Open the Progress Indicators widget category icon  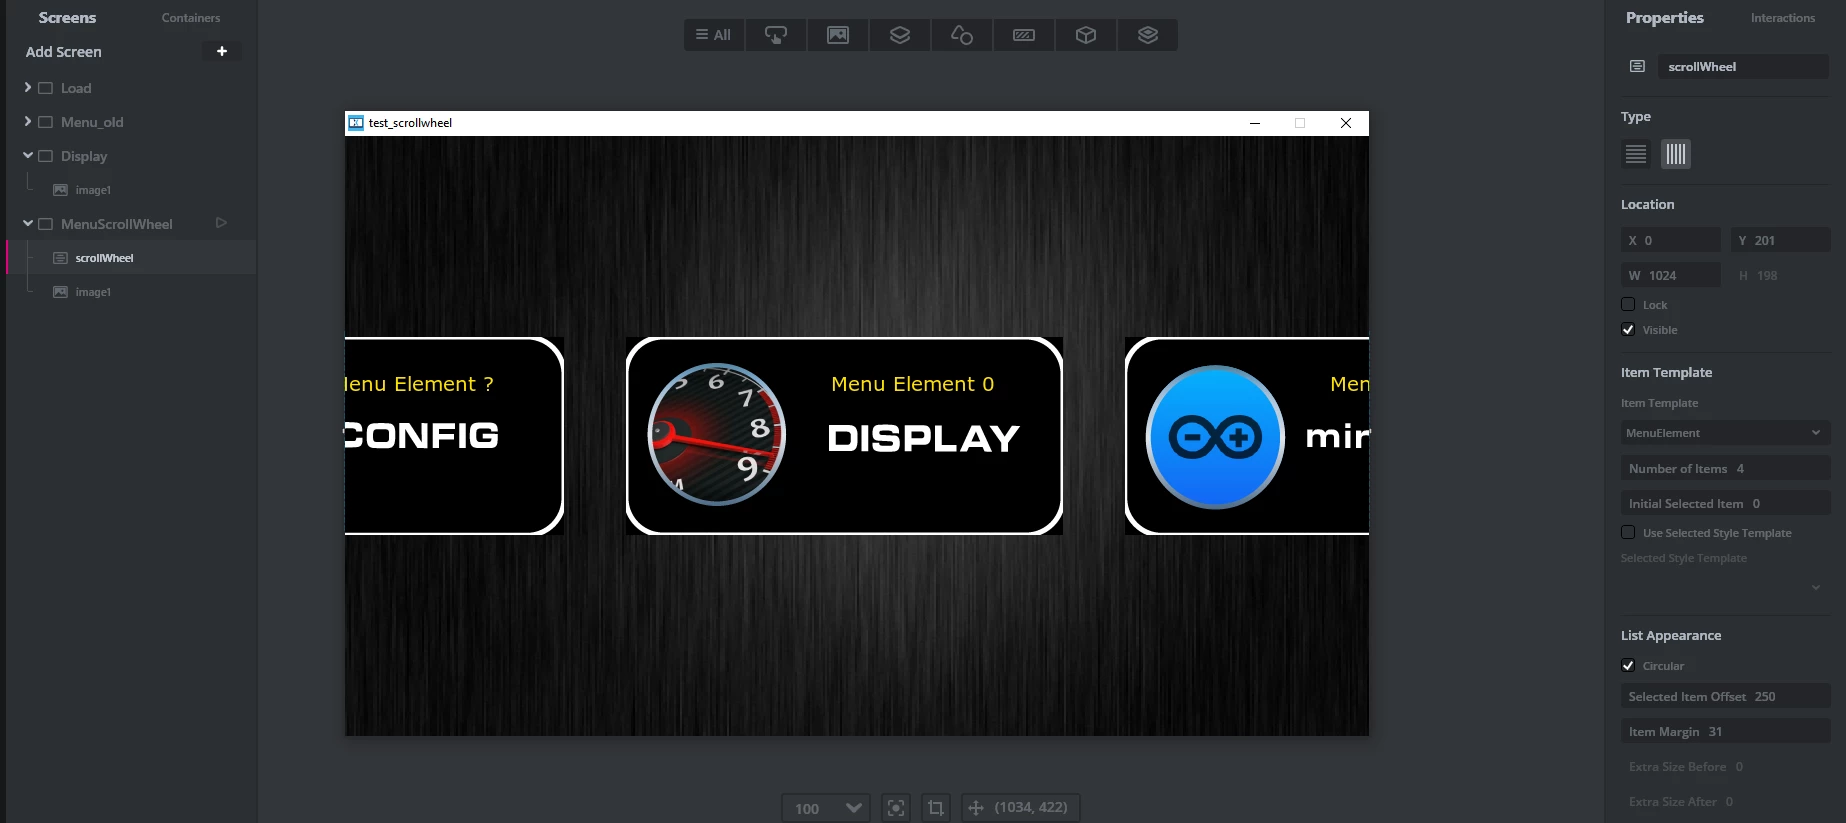(x=1024, y=35)
